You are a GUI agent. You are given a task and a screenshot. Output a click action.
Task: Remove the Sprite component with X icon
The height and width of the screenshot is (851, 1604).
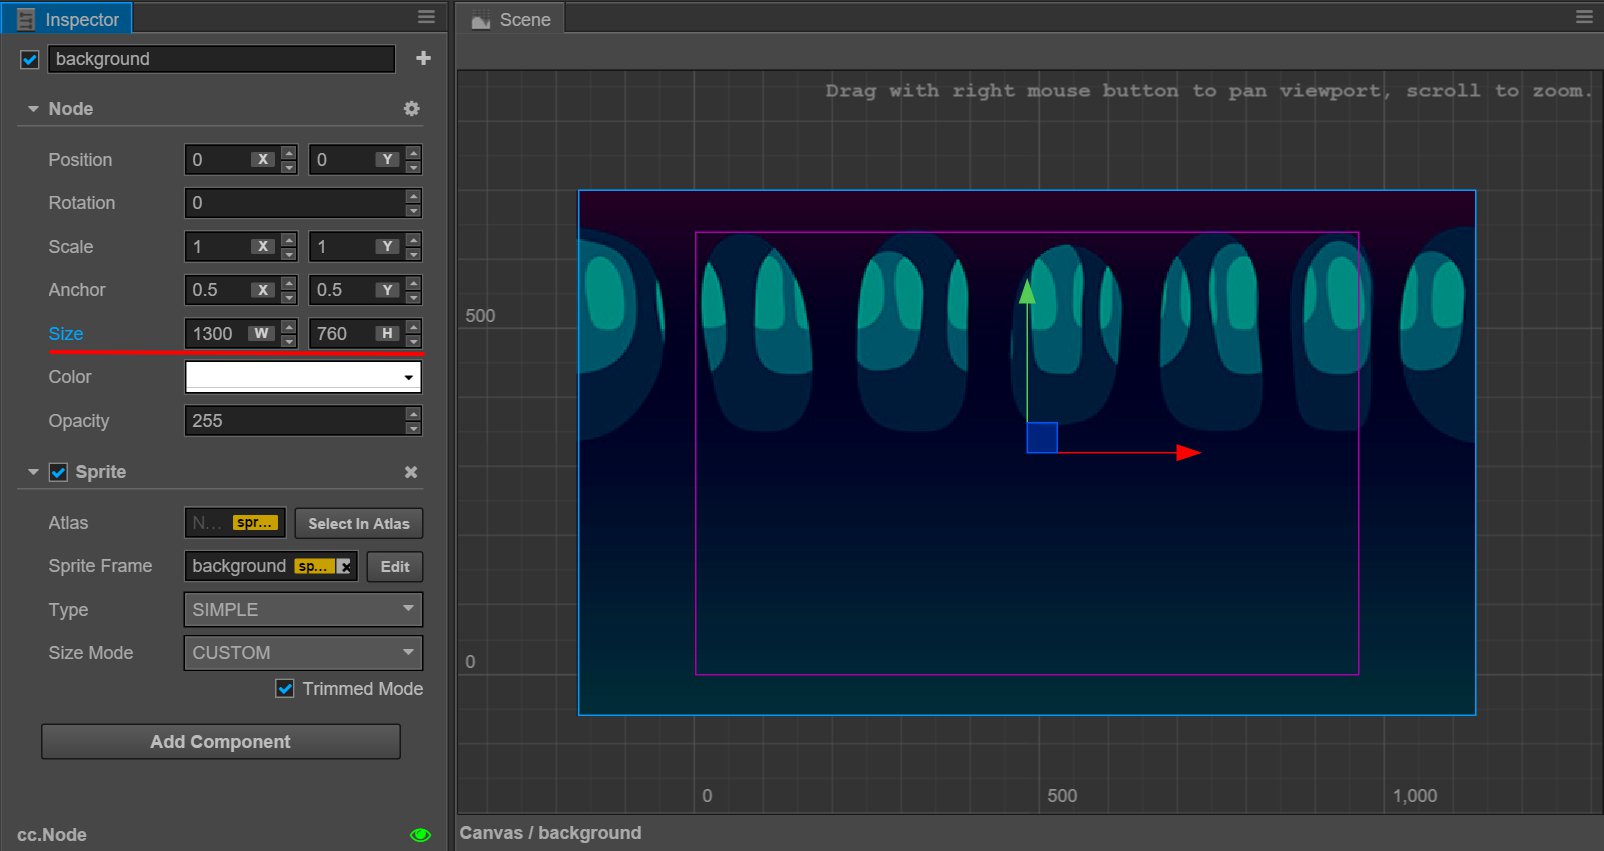(411, 472)
